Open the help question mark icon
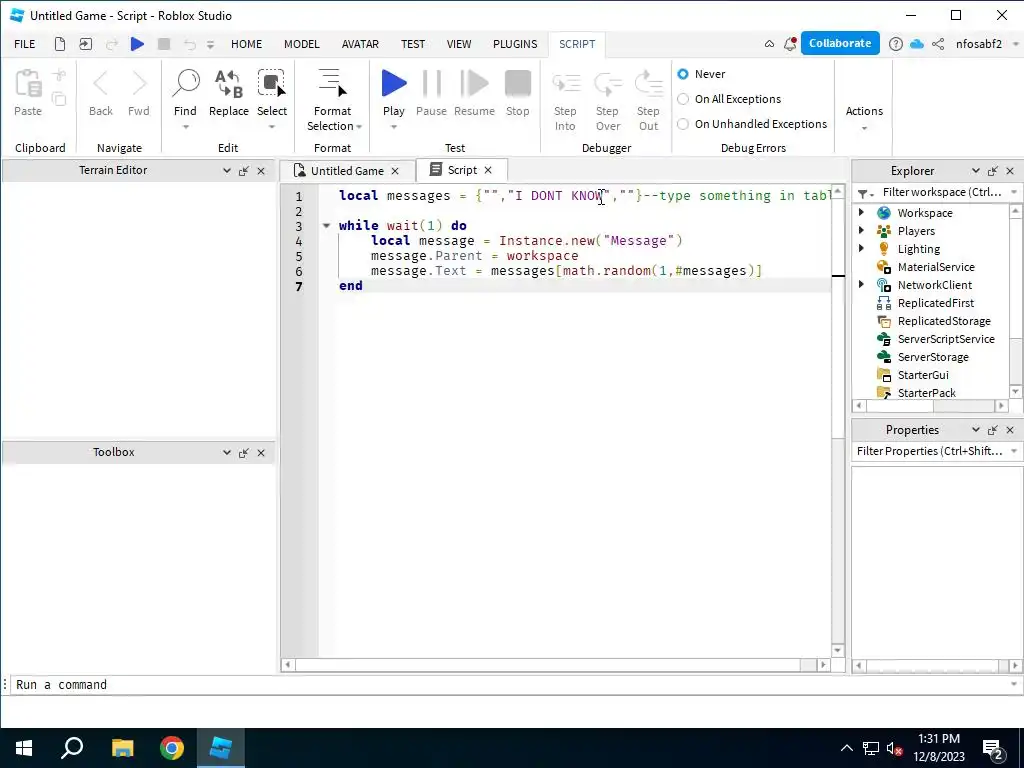Image resolution: width=1024 pixels, height=768 pixels. (896, 44)
